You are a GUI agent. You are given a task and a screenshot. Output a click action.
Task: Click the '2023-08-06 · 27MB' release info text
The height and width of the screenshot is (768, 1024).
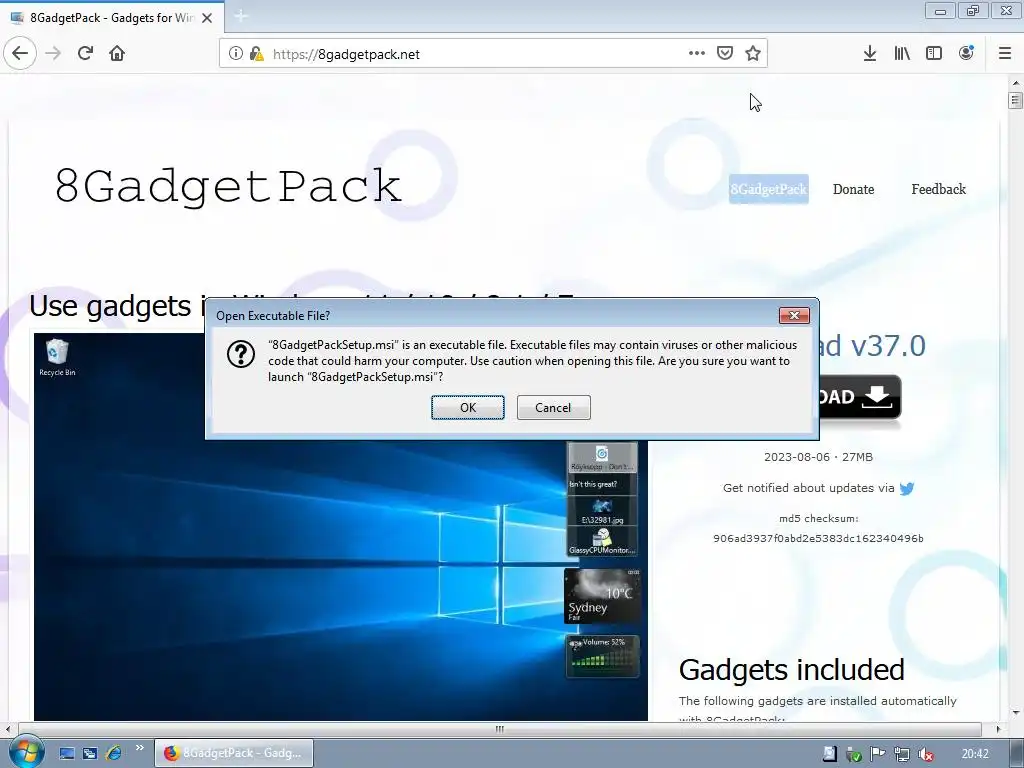click(818, 457)
